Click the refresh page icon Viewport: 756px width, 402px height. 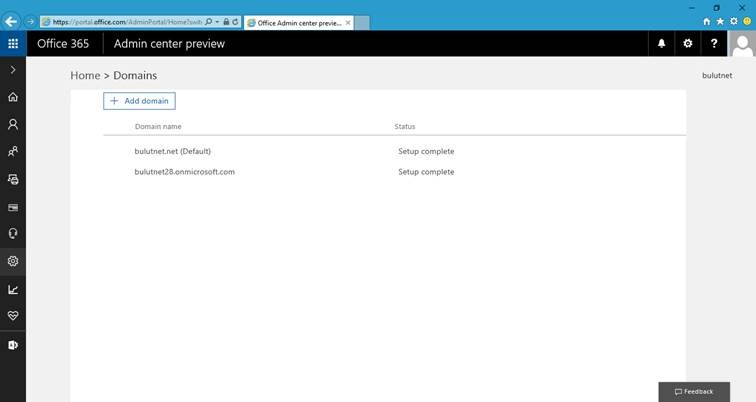(x=235, y=22)
